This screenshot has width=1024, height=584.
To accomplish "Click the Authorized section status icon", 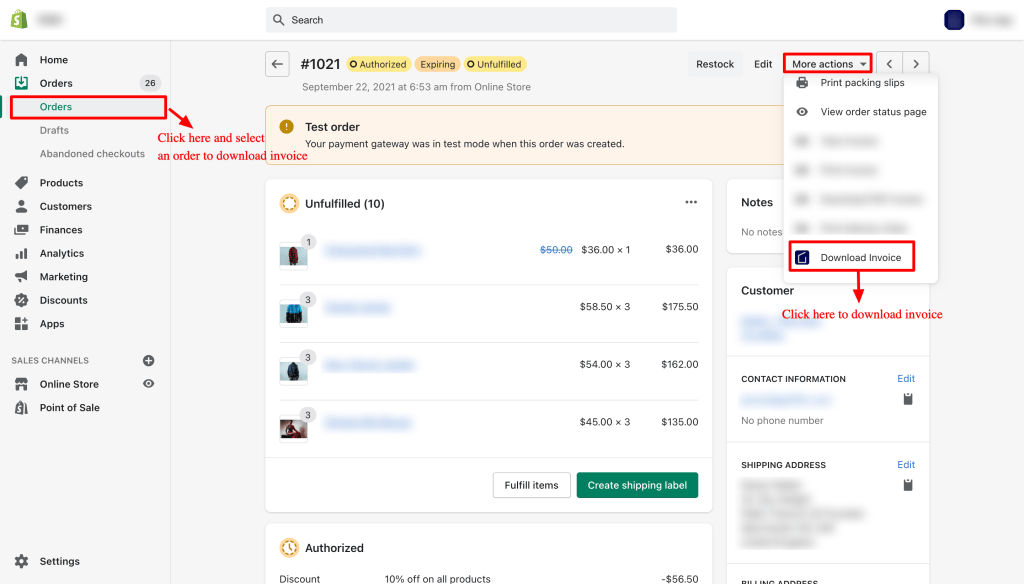I will click(289, 547).
